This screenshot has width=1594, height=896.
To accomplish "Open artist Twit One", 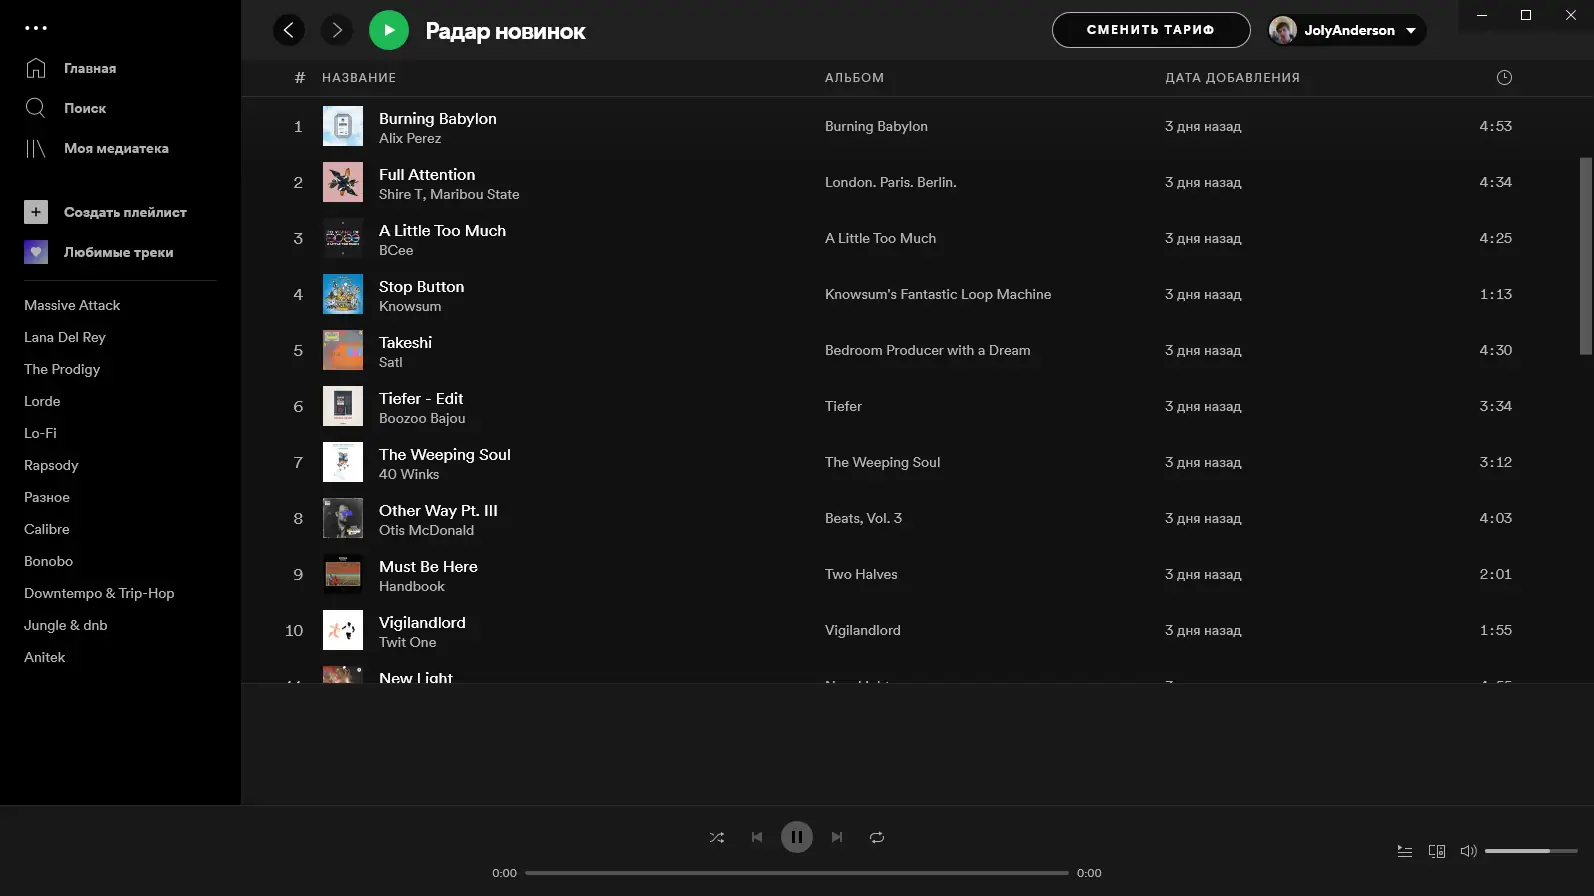I will coord(408,643).
